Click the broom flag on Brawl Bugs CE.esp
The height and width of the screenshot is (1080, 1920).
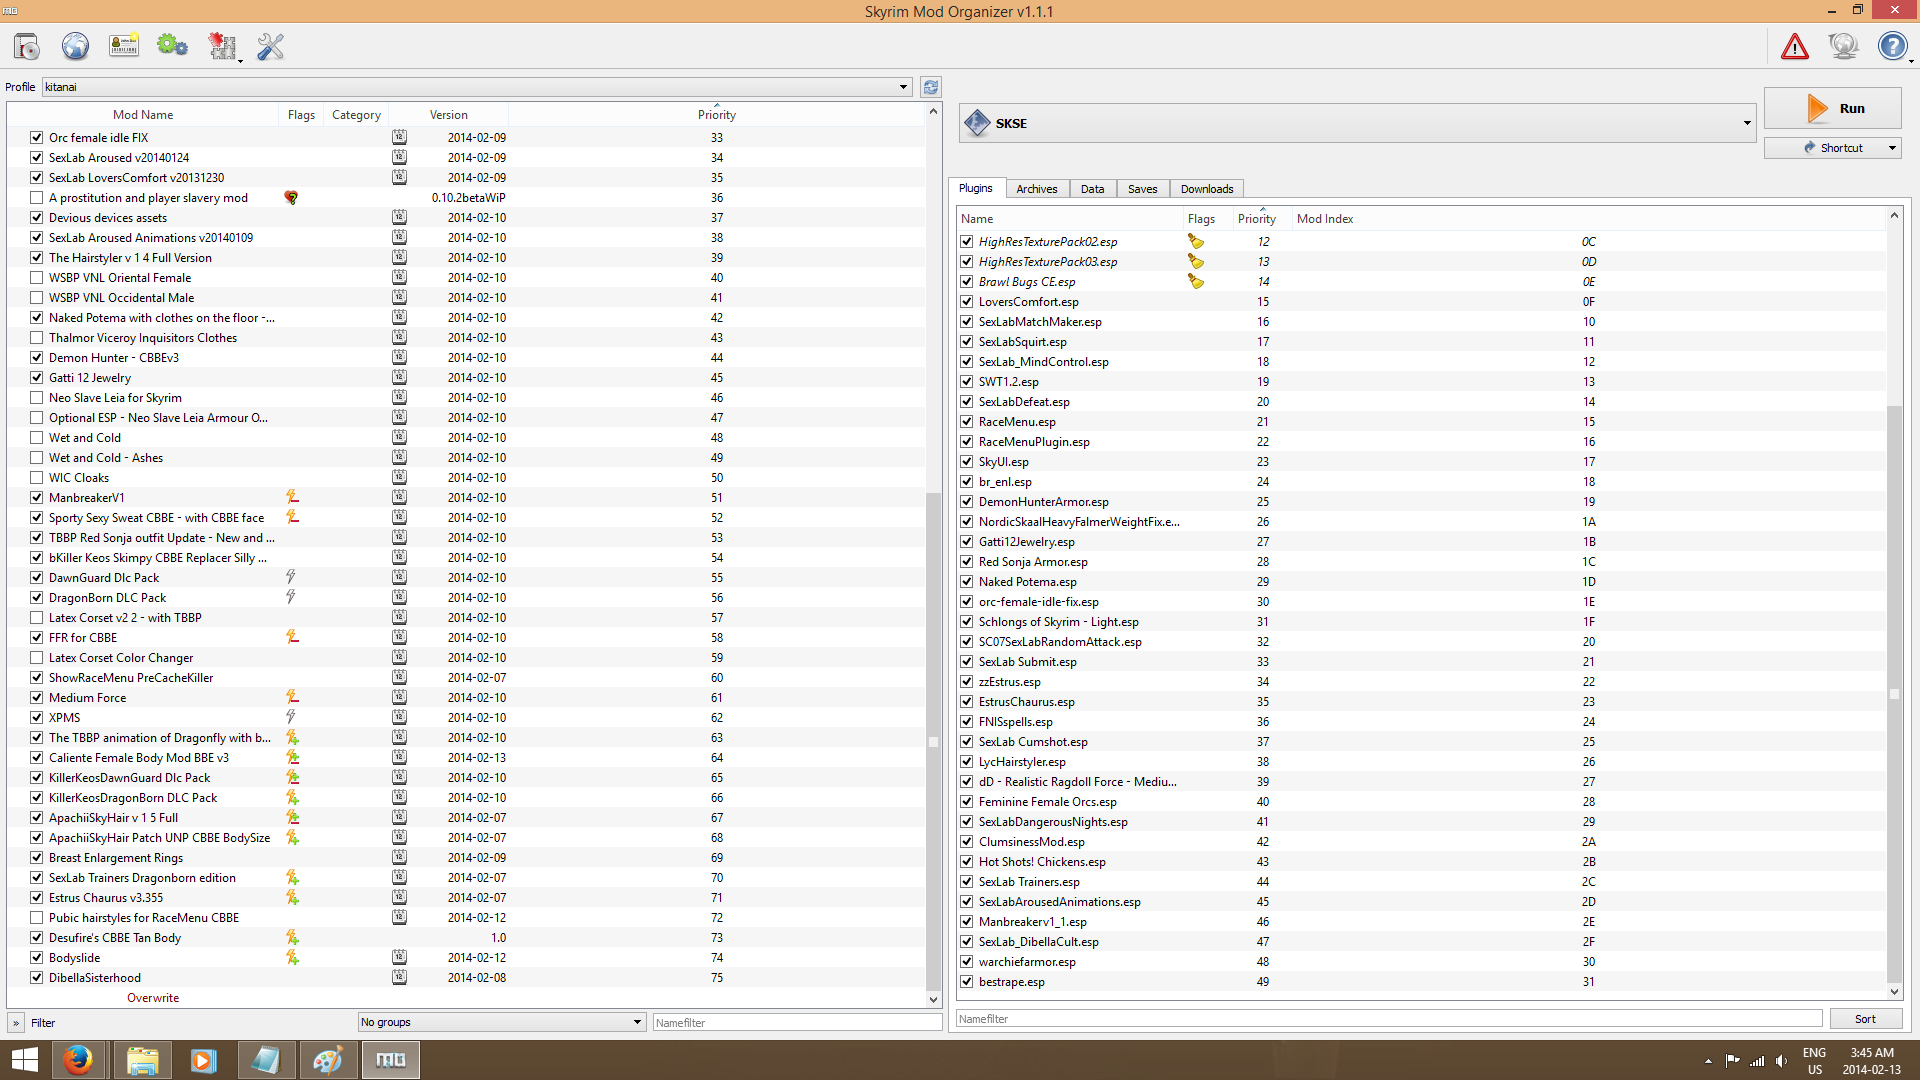pos(1196,281)
